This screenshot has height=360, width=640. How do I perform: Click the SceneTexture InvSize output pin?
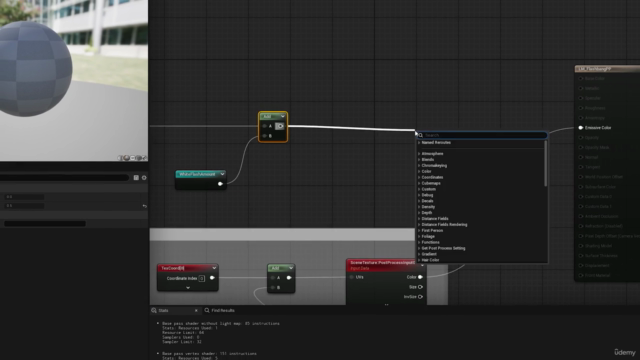point(420,297)
